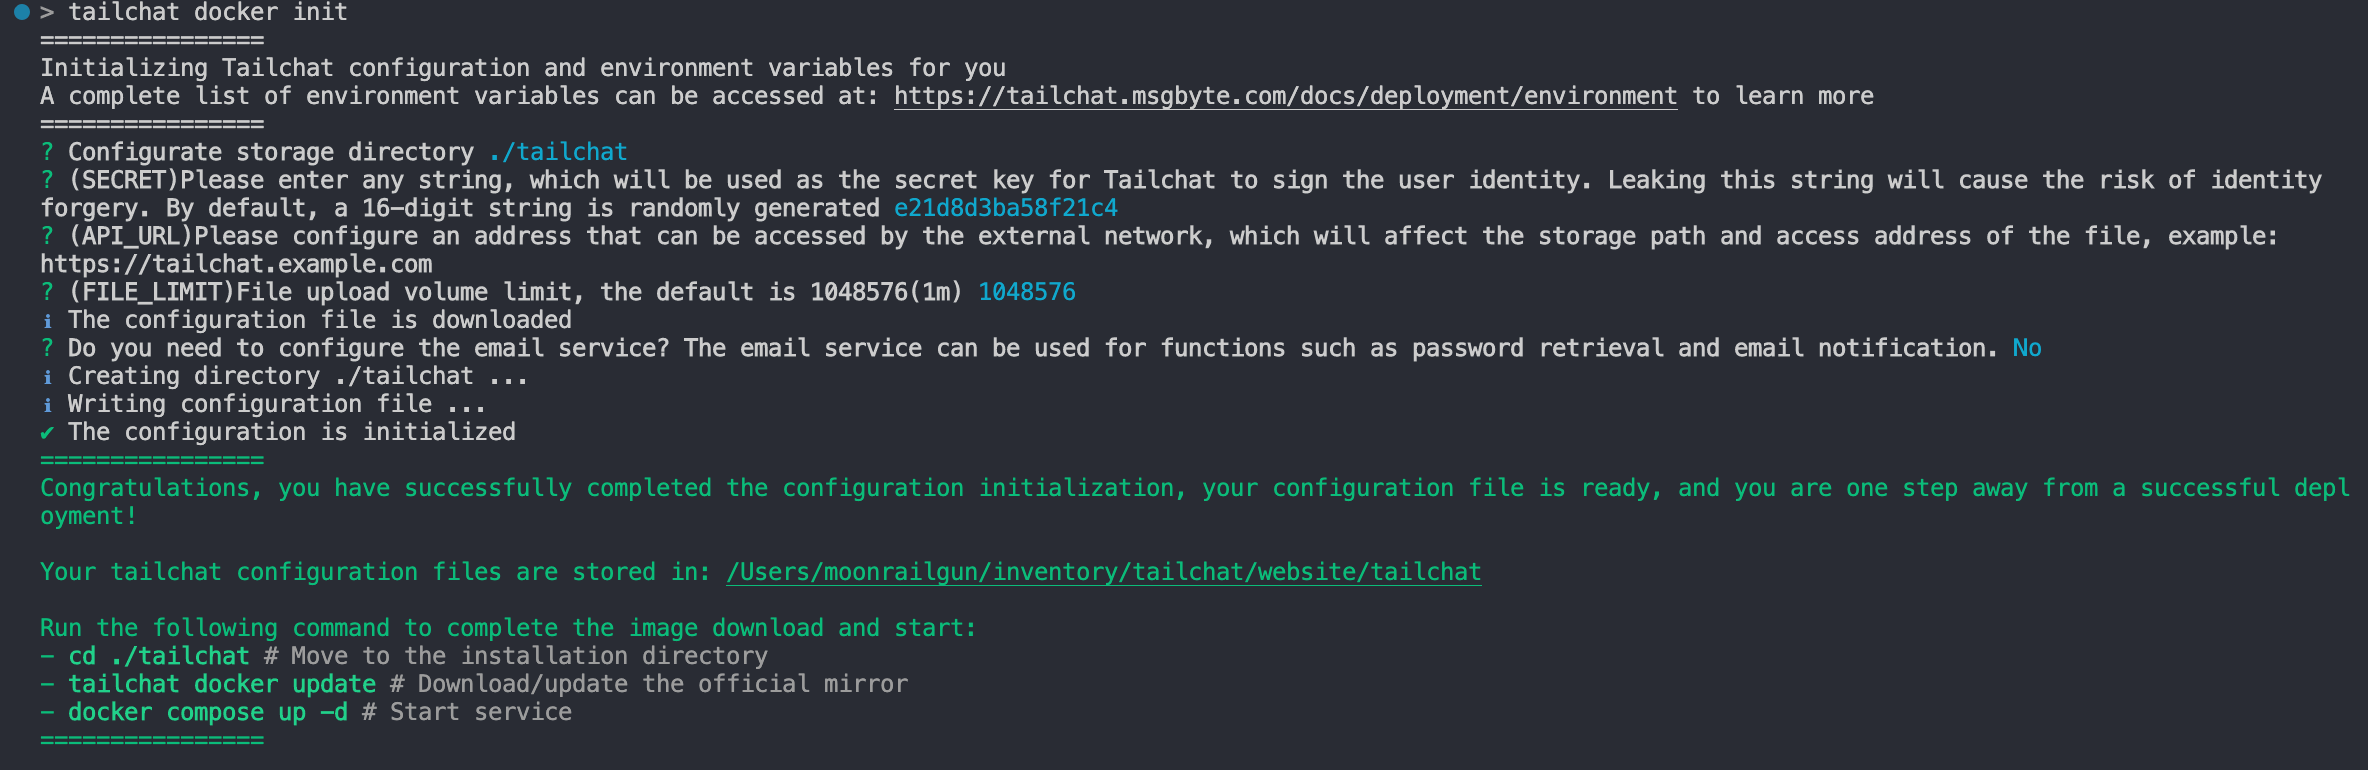The height and width of the screenshot is (770, 2368).
Task: Click the "tailchat docker update" command
Action: [x=221, y=684]
